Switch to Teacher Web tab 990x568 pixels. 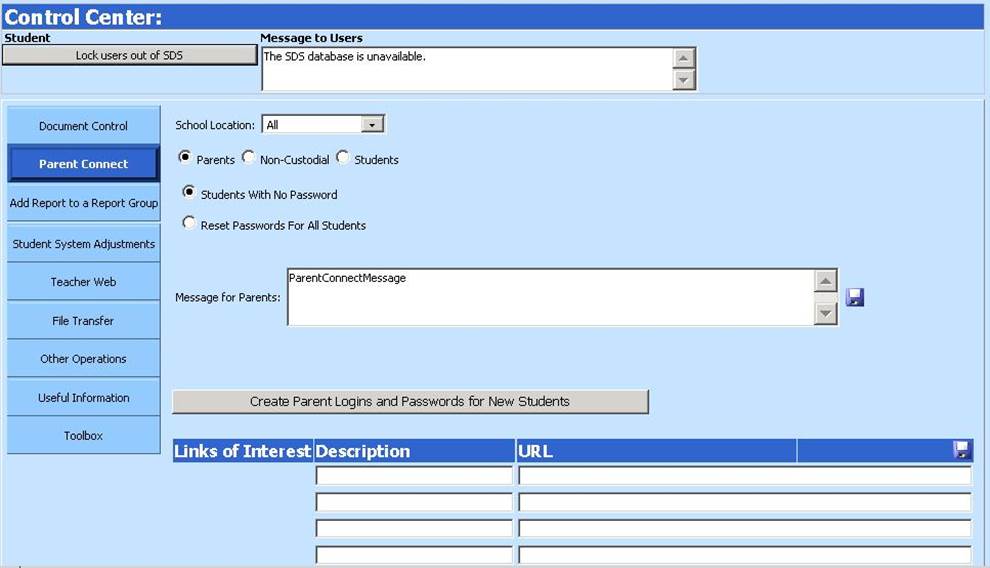(x=83, y=282)
